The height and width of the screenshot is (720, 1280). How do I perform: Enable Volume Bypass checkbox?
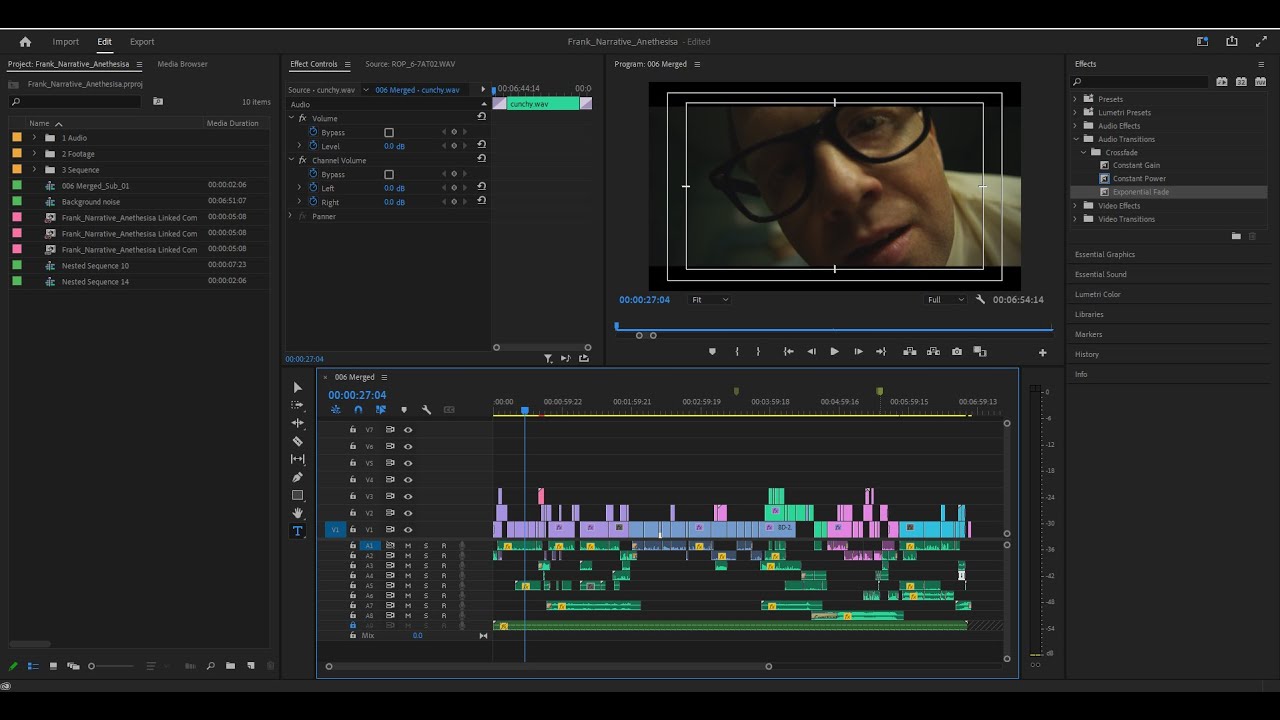coord(389,132)
